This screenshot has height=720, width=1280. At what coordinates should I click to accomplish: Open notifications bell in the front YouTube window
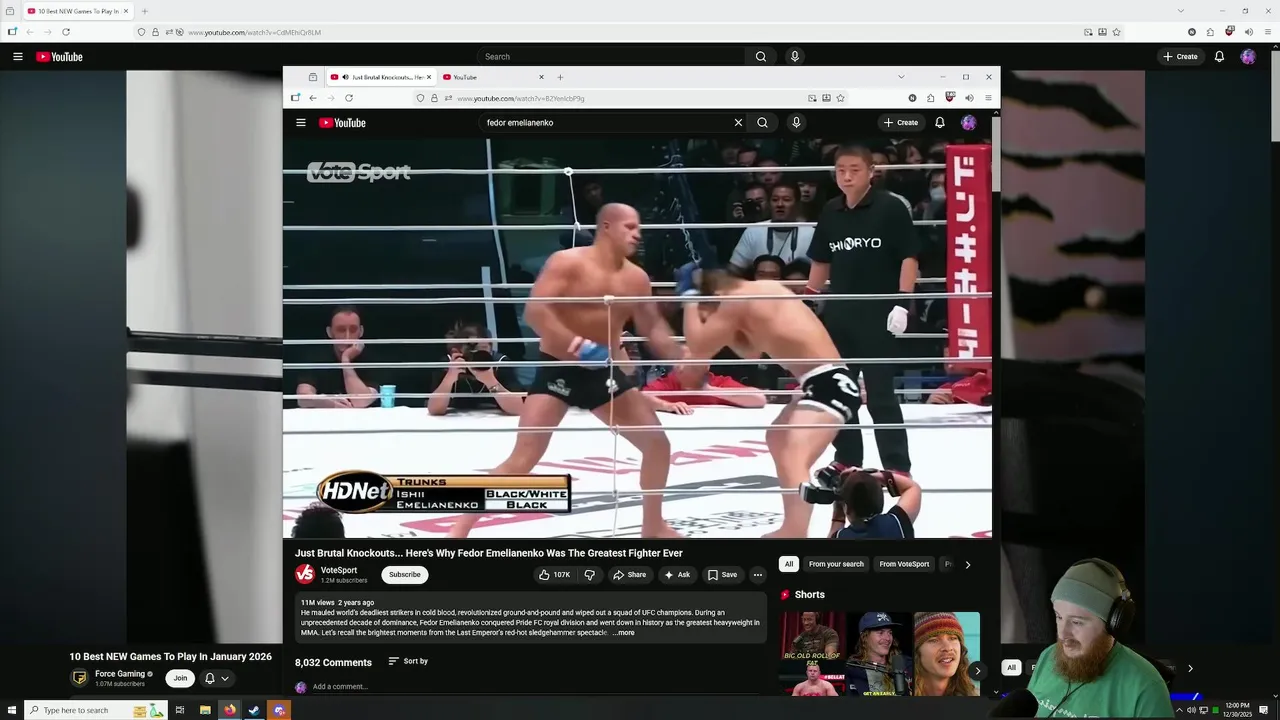940,123
